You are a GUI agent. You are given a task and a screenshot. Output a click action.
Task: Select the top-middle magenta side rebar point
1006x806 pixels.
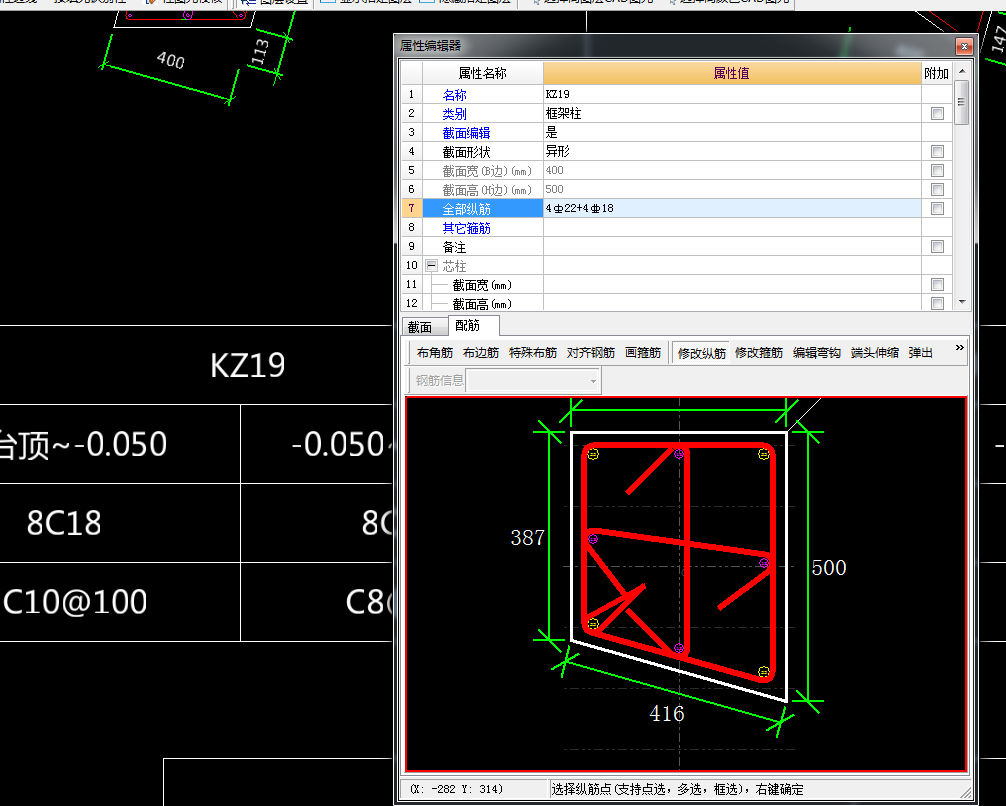679,454
